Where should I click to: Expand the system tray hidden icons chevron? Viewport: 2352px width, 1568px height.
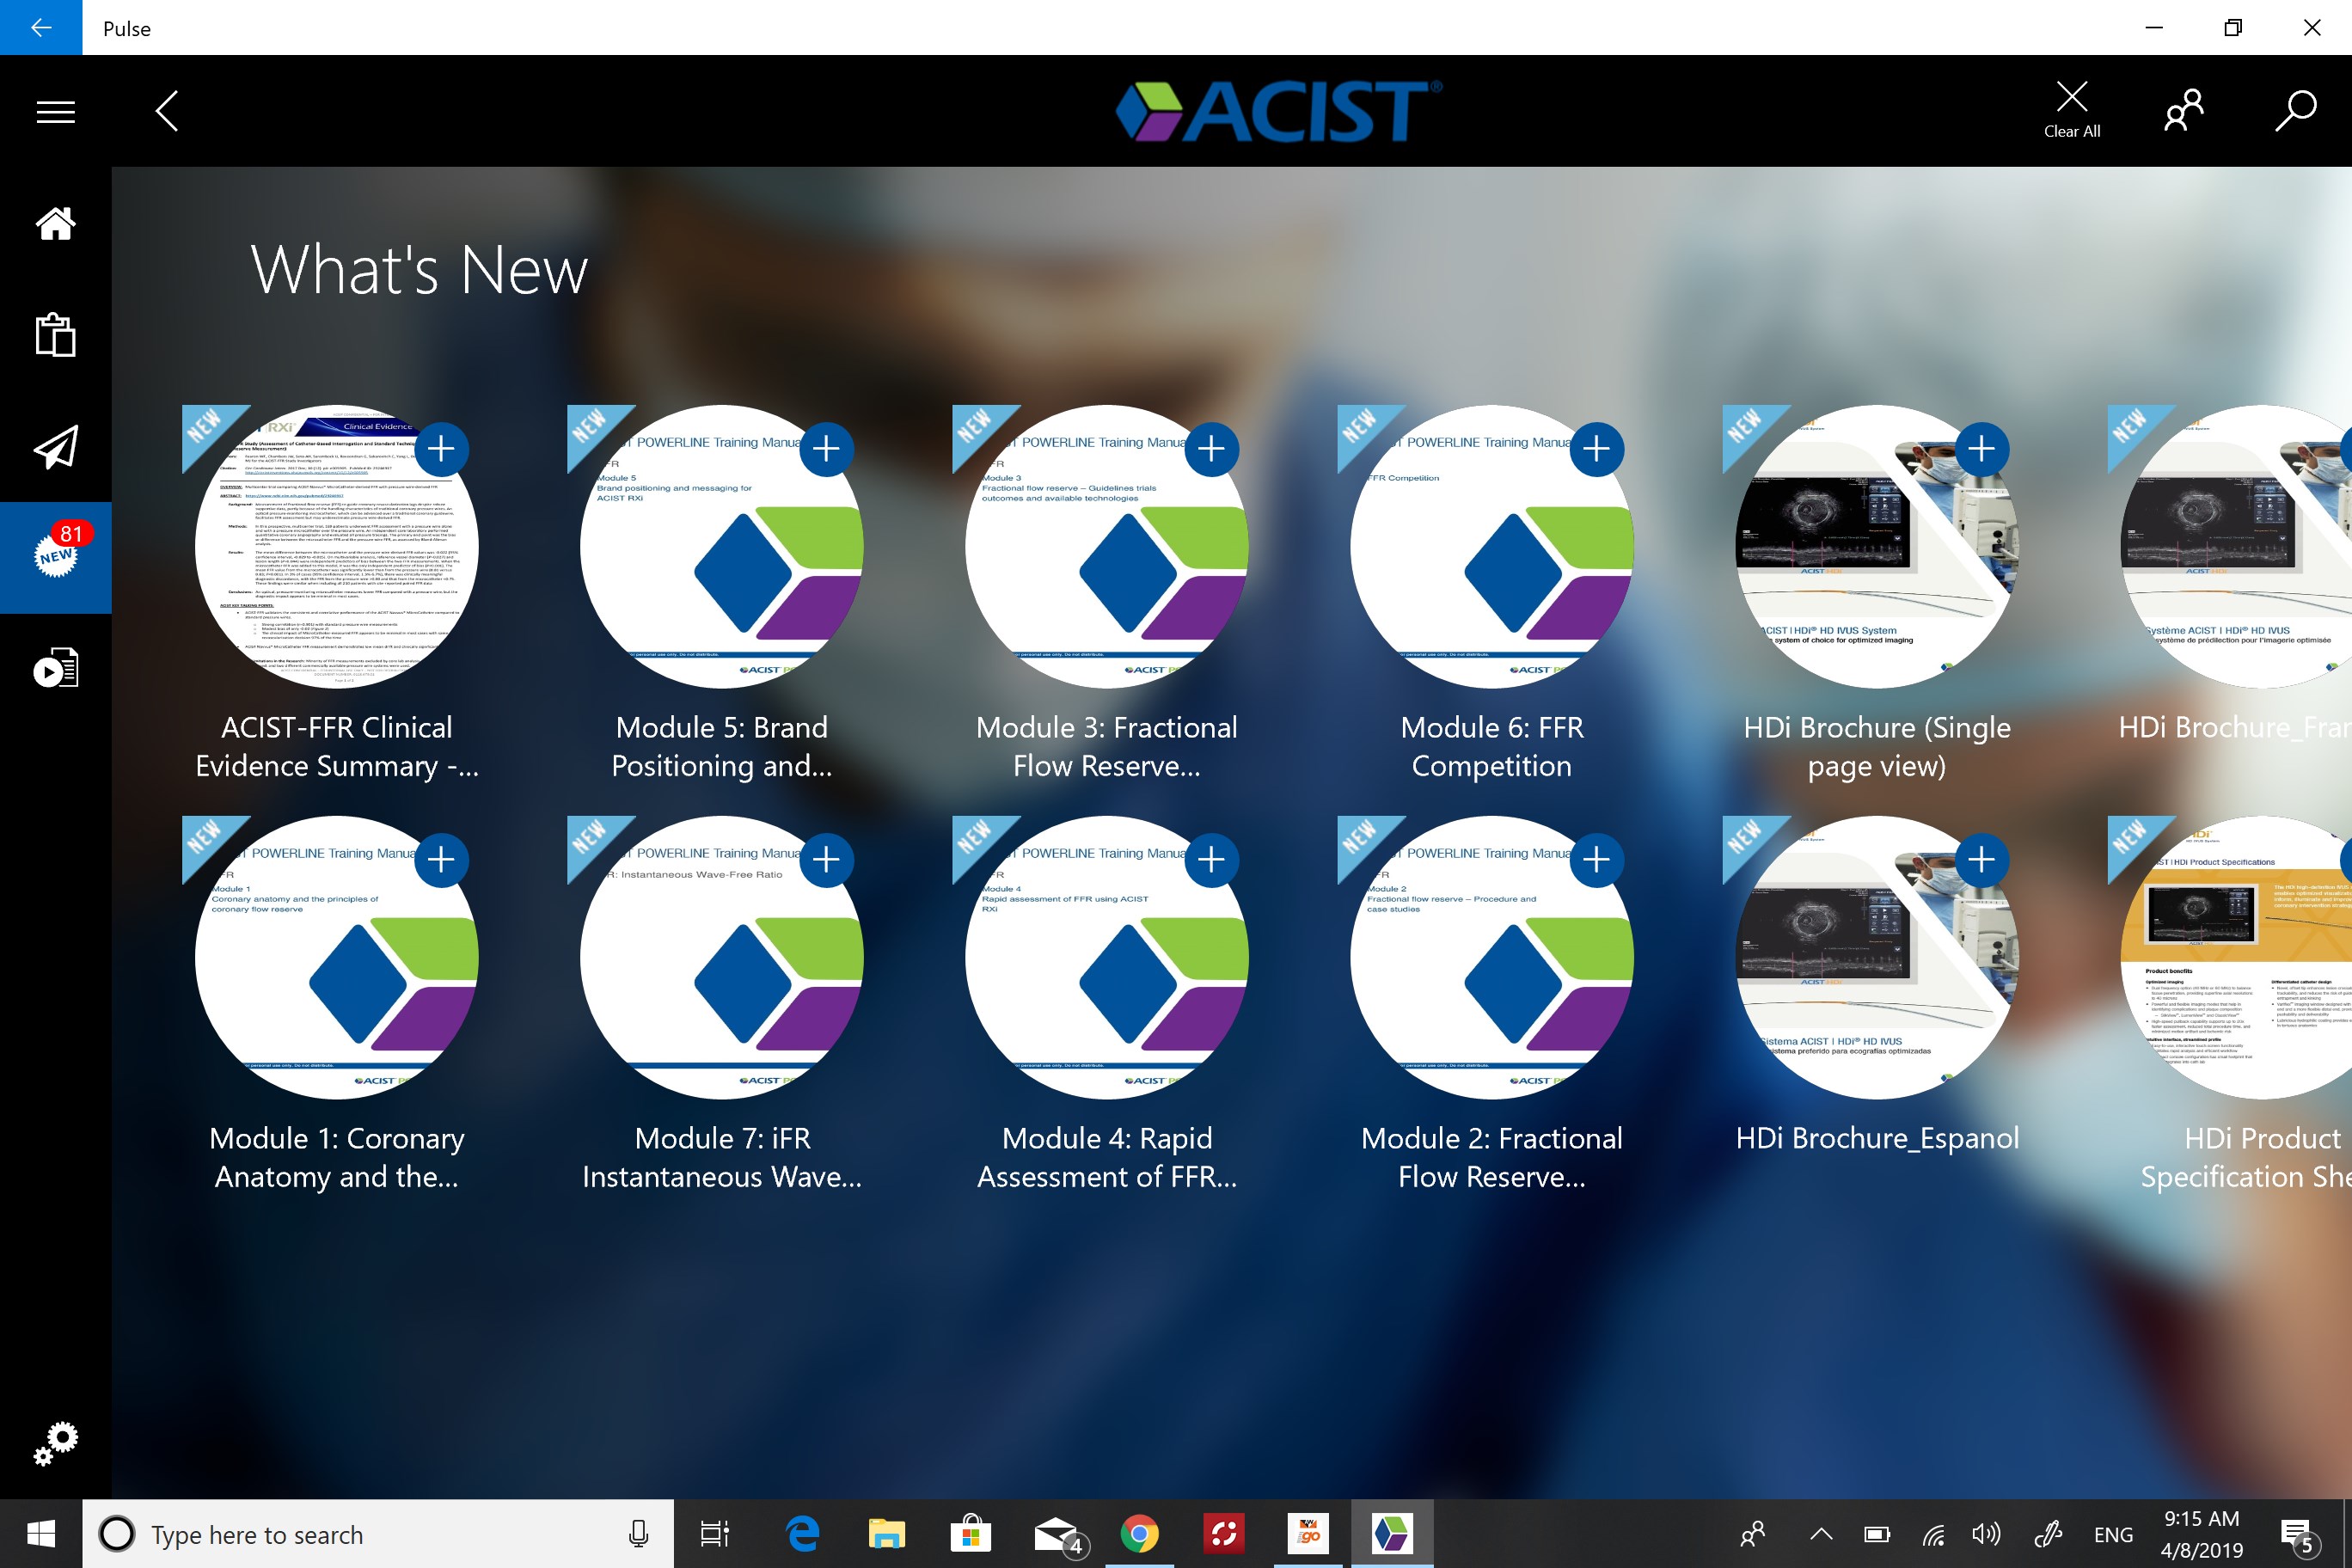(1821, 1534)
